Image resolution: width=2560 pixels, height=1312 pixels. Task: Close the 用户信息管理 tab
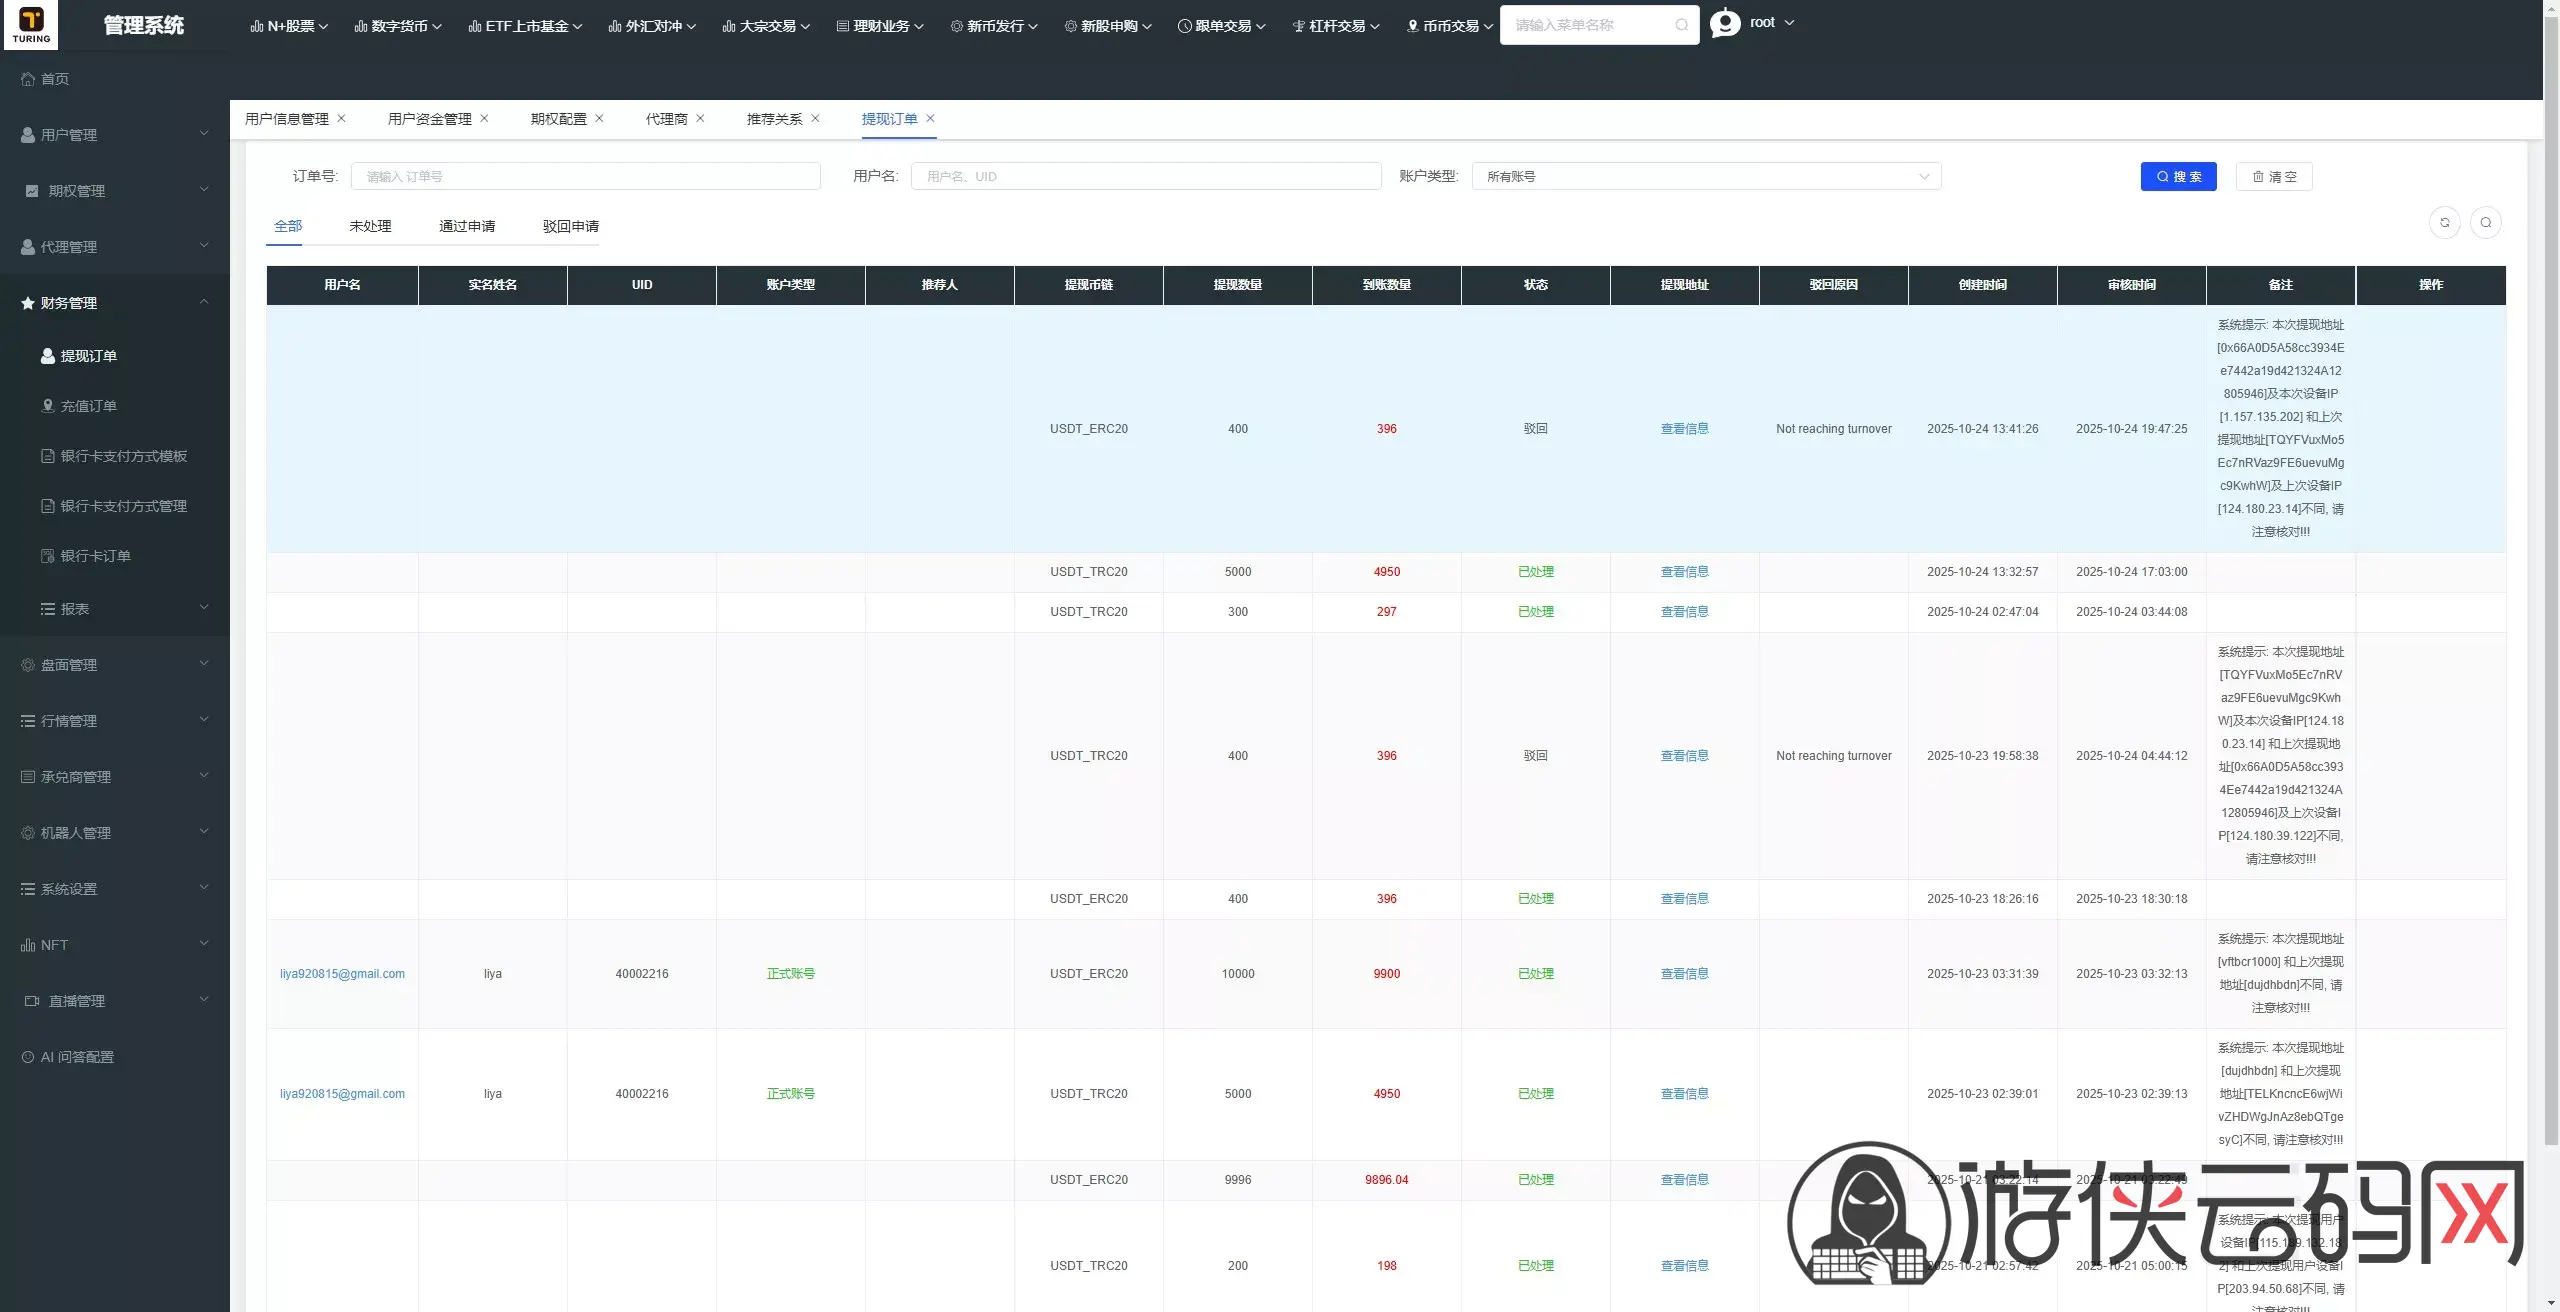[x=341, y=118]
